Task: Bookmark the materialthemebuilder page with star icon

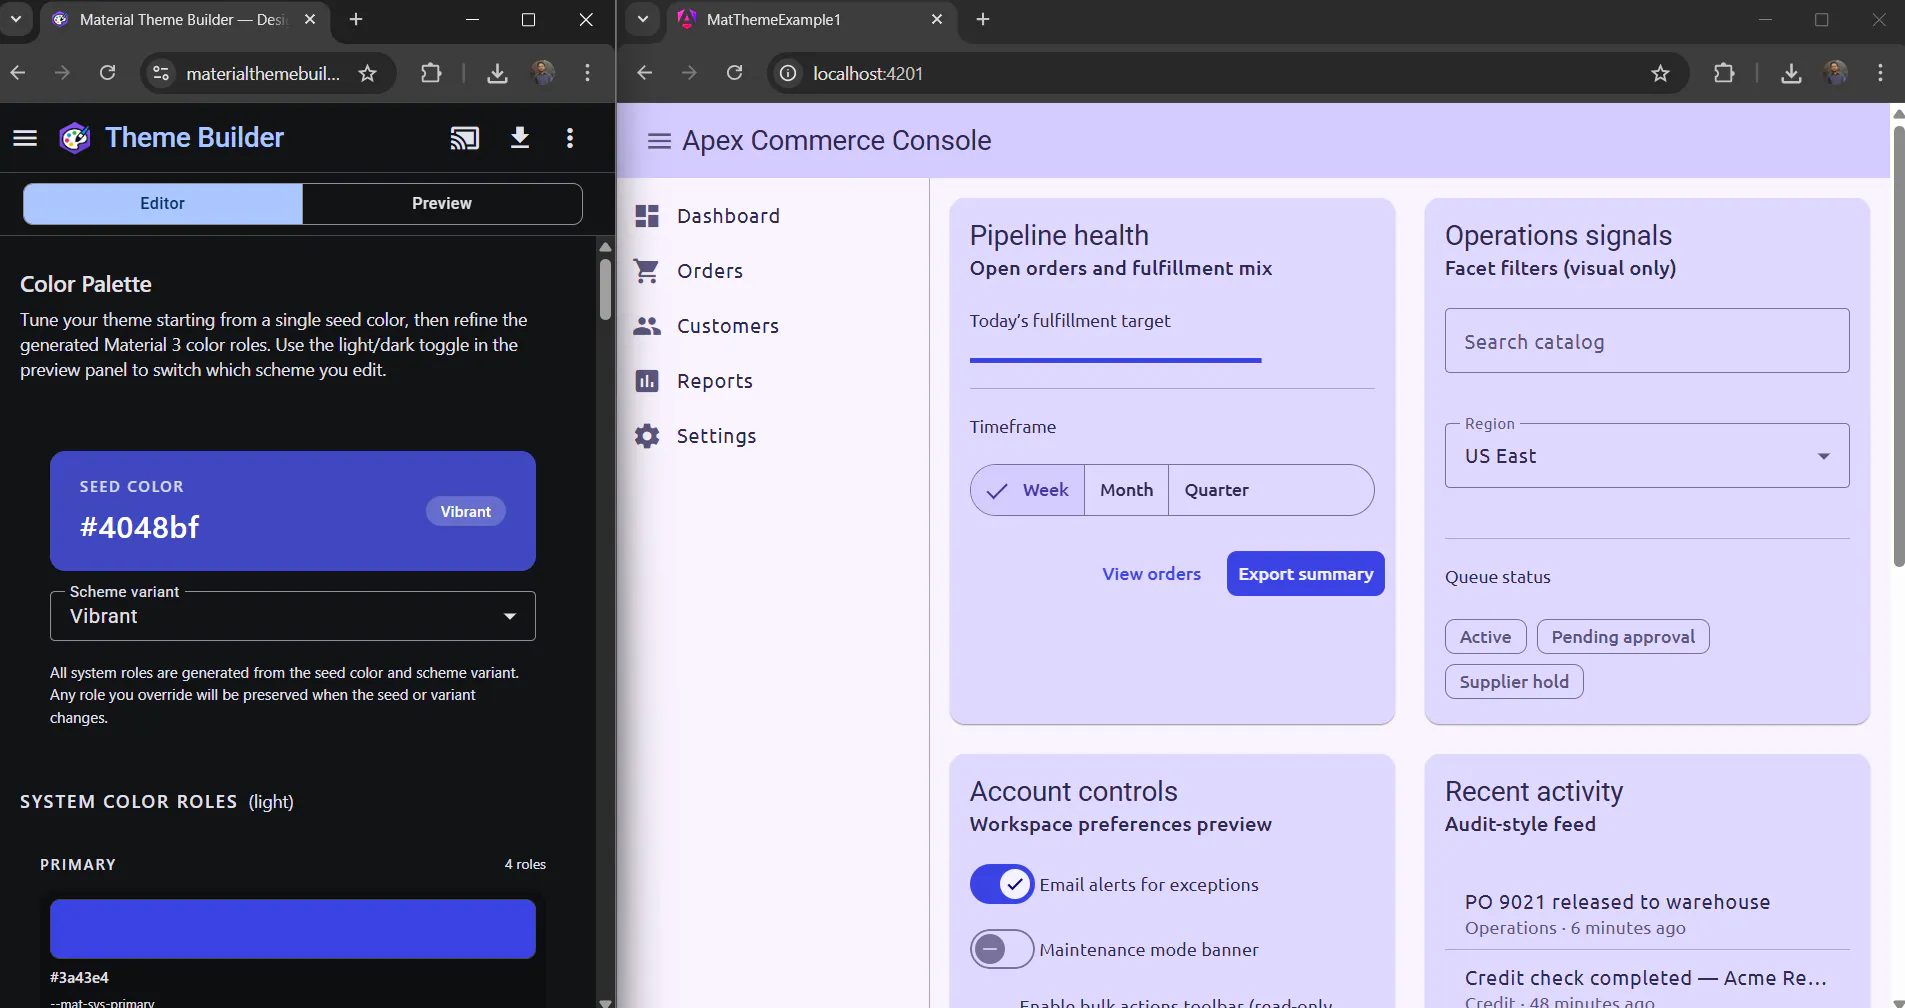Action: [x=368, y=73]
